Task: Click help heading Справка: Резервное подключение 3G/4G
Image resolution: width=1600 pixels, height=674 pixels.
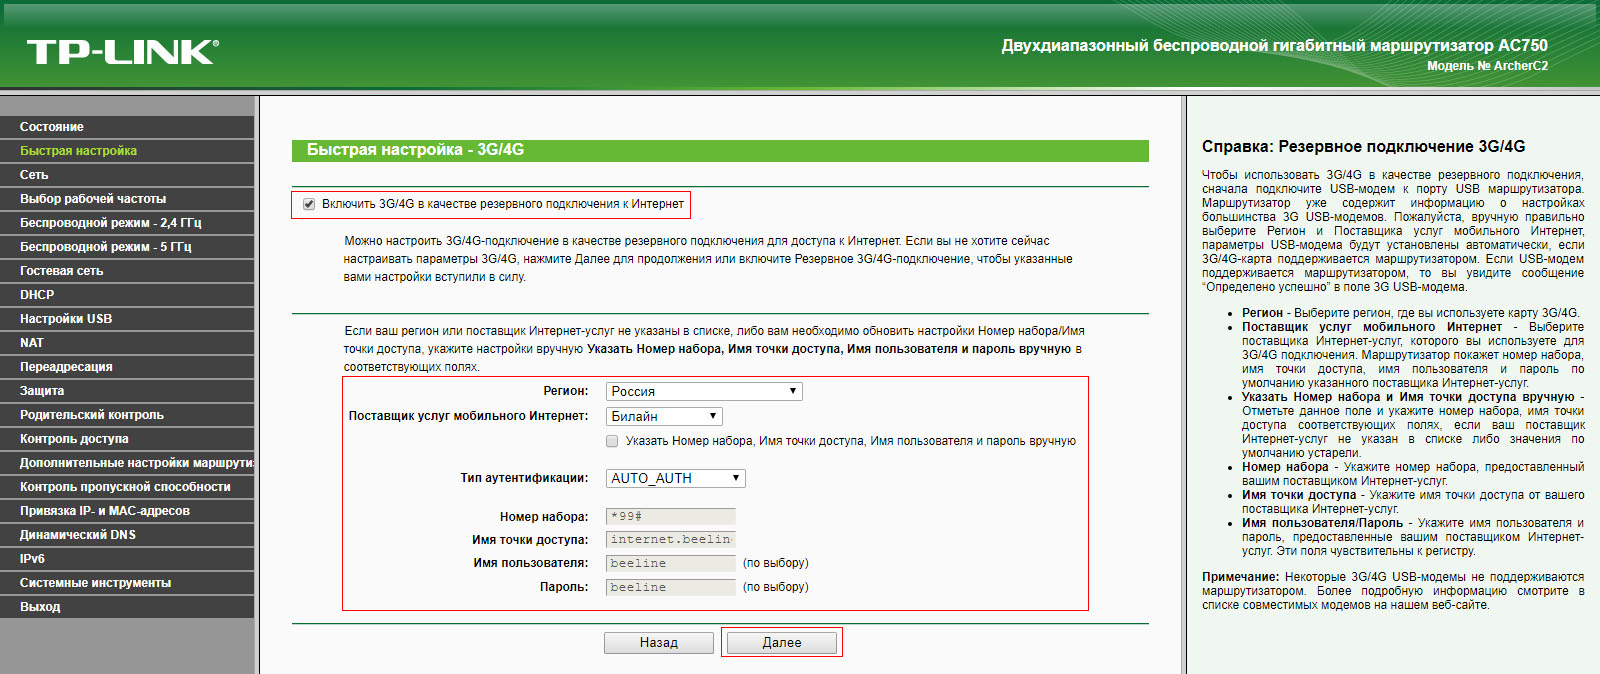Action: pyautogui.click(x=1364, y=147)
